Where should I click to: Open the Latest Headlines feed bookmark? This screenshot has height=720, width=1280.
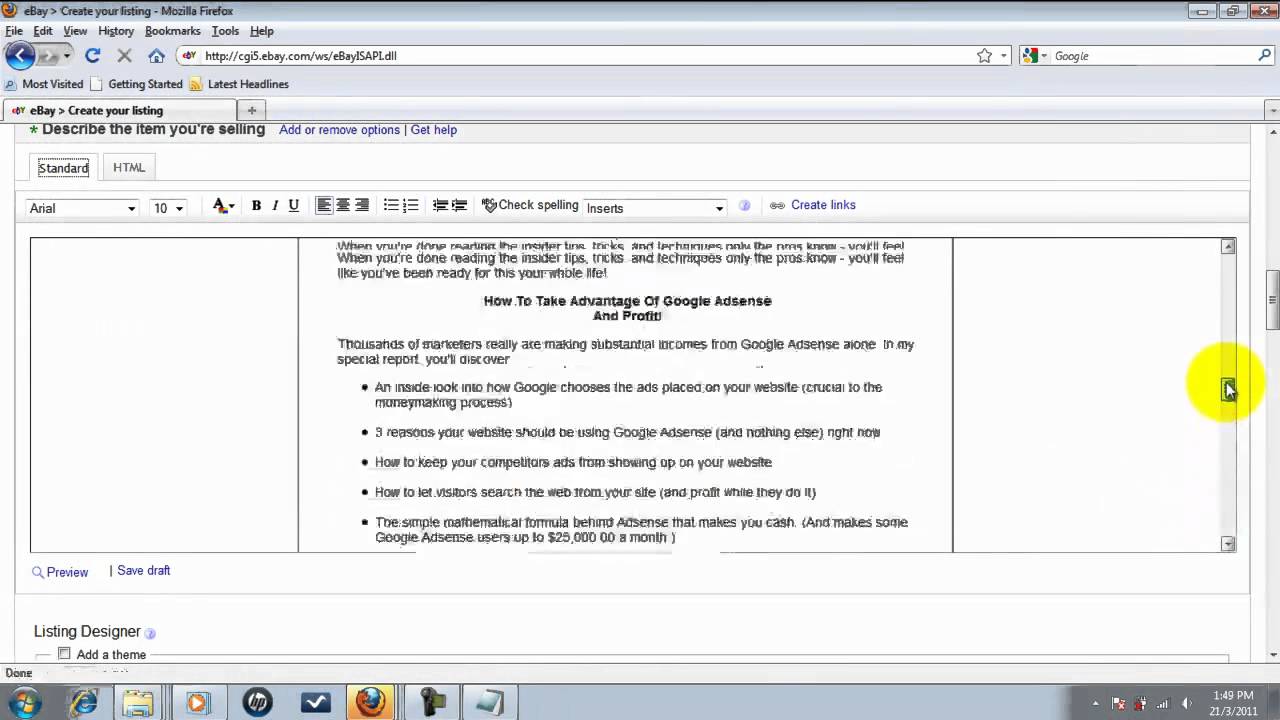(239, 84)
